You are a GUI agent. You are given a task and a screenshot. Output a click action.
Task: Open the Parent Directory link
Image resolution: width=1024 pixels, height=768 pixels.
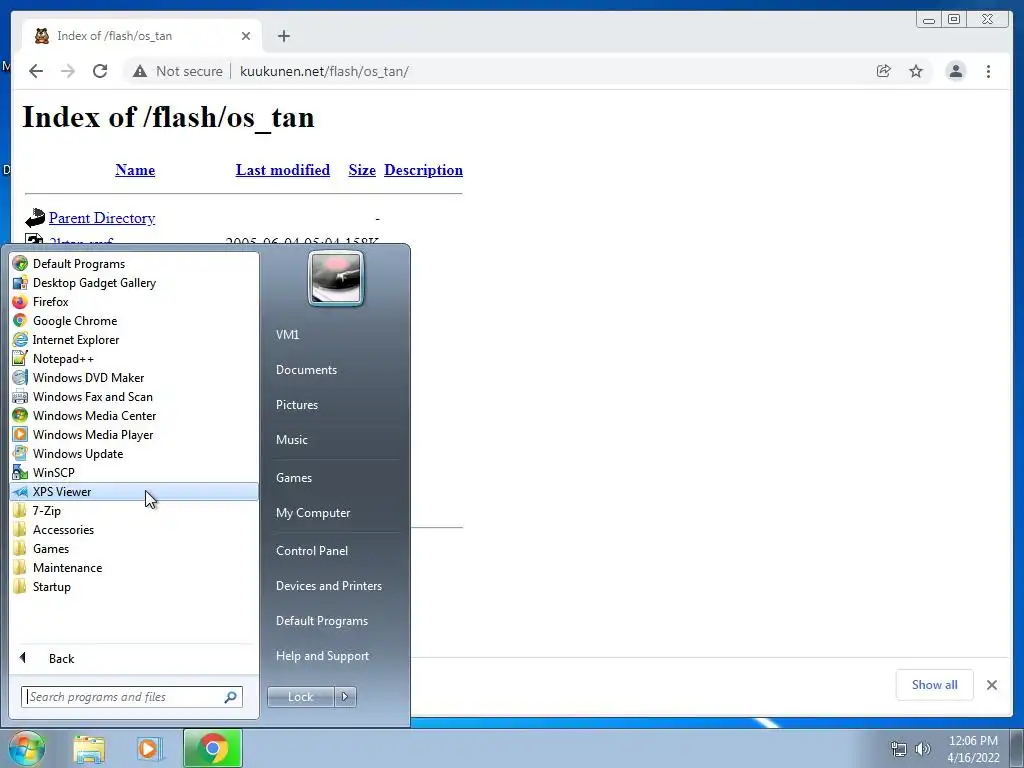102,218
